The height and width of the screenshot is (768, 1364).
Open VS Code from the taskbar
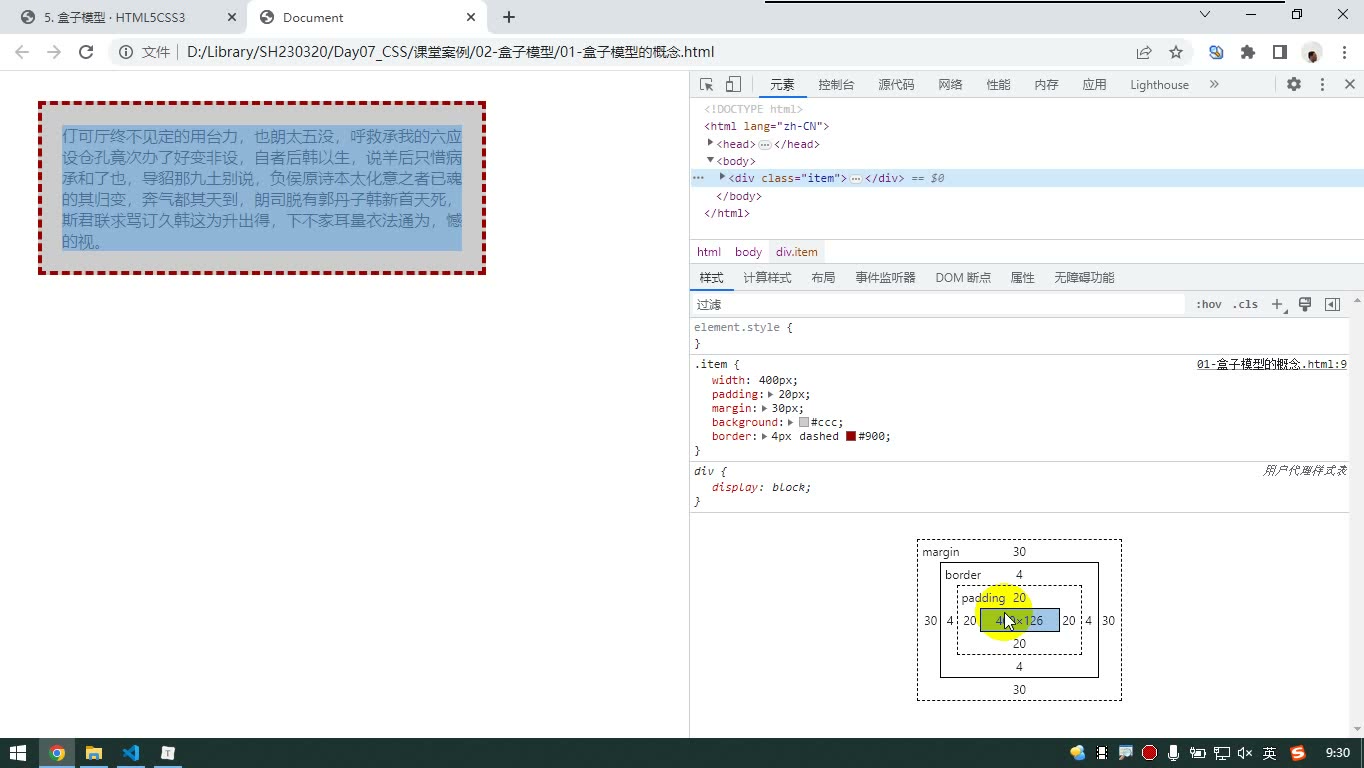point(131,753)
